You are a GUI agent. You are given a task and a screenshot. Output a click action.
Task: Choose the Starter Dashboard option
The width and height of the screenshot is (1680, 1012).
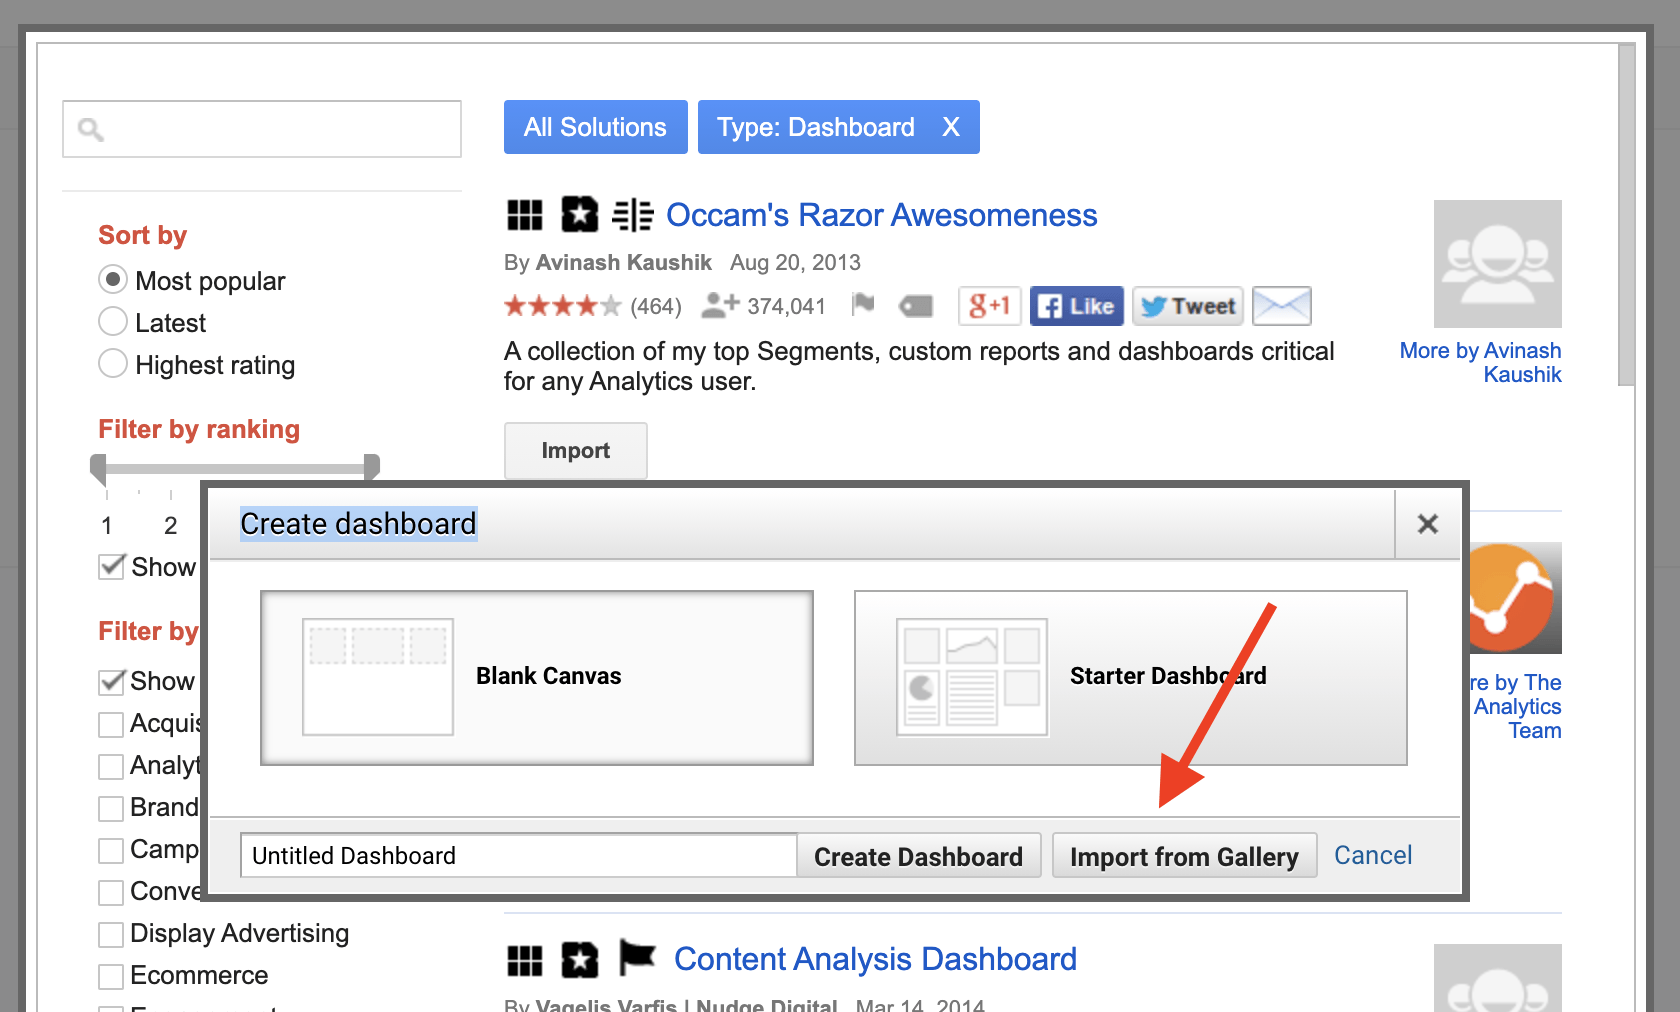tap(1131, 678)
